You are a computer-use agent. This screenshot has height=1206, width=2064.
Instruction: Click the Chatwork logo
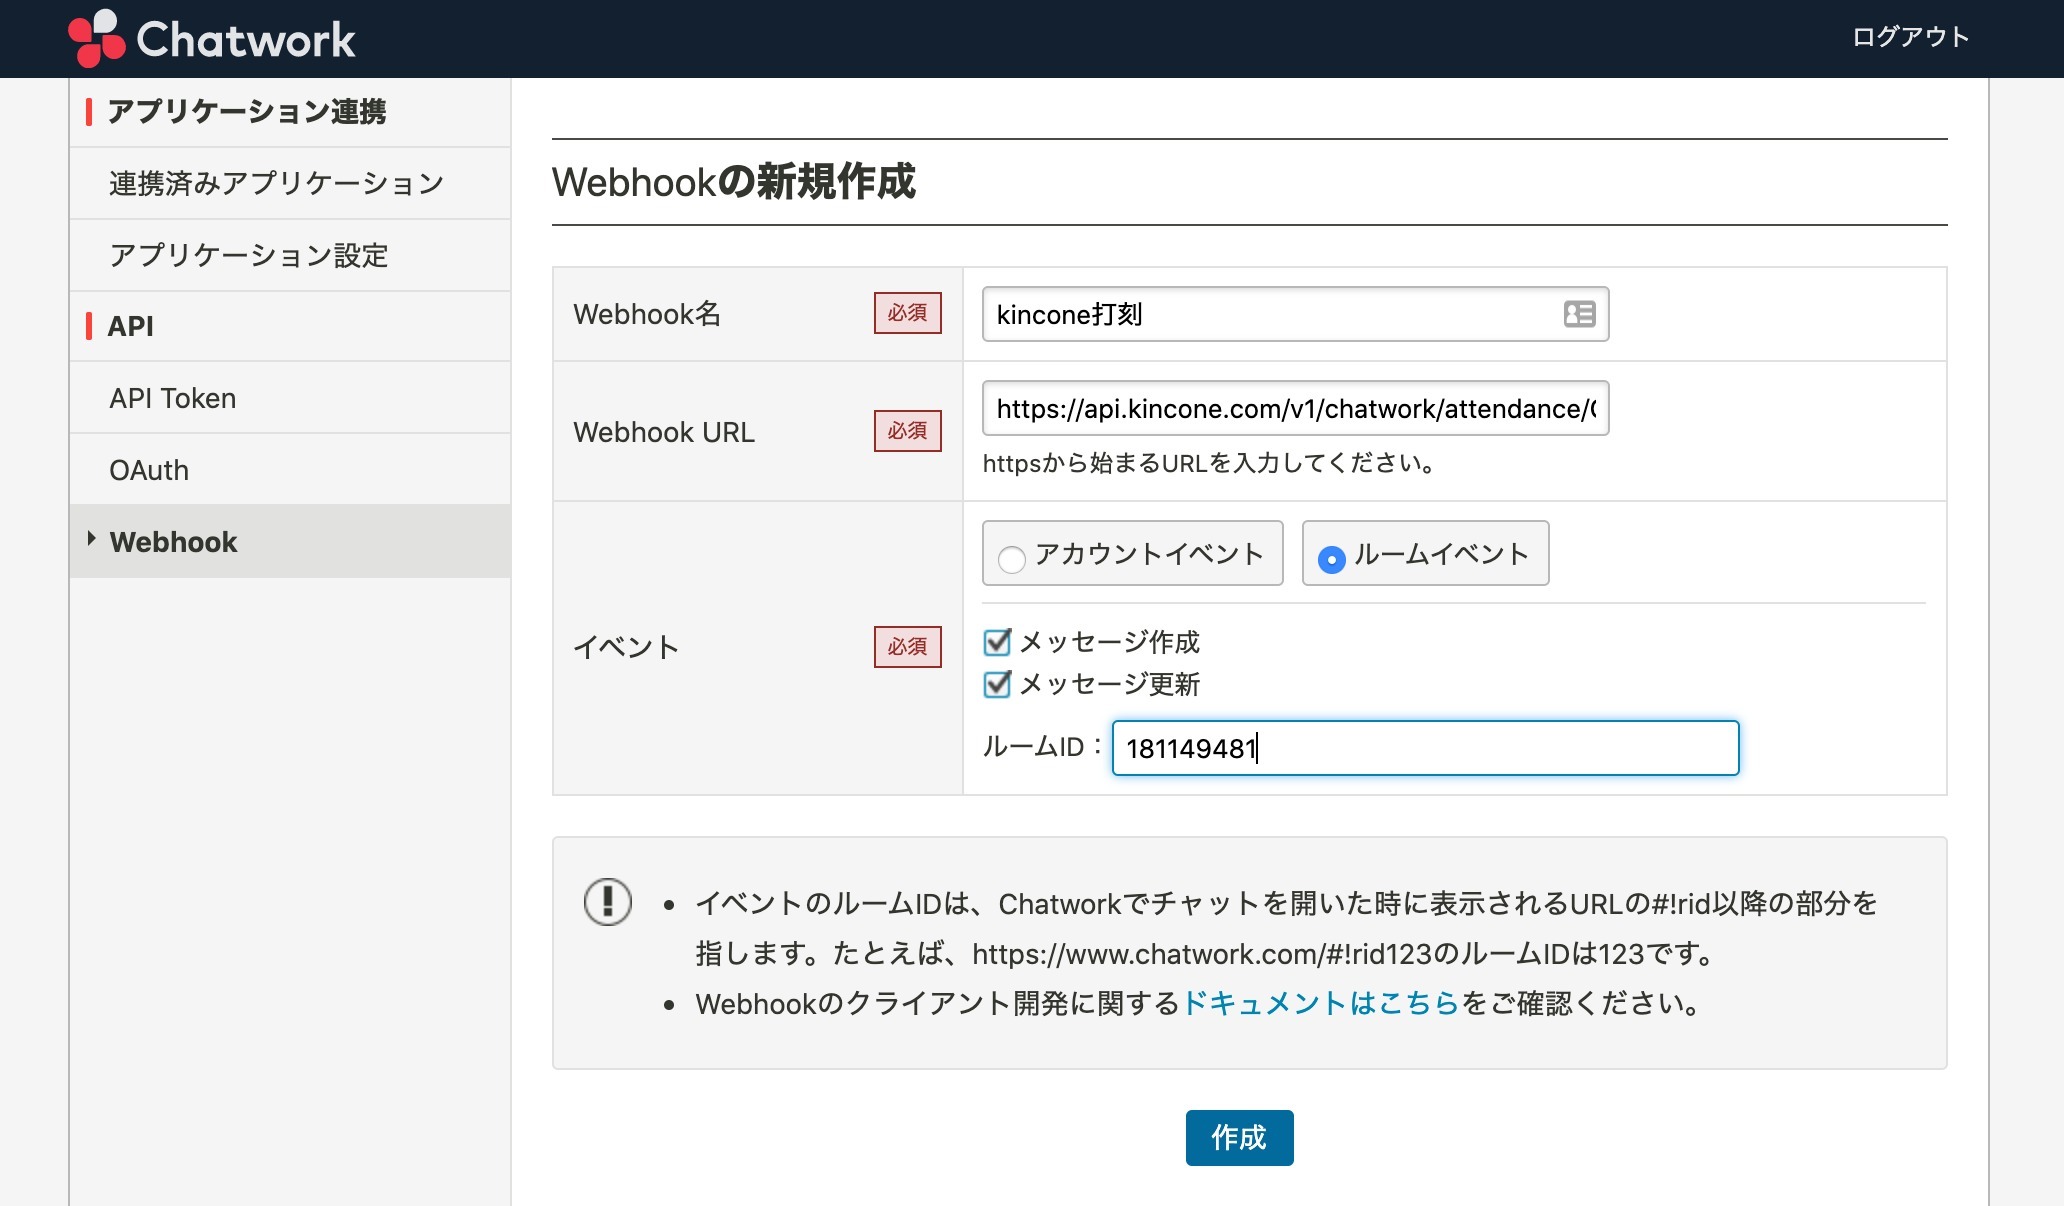click(x=211, y=39)
